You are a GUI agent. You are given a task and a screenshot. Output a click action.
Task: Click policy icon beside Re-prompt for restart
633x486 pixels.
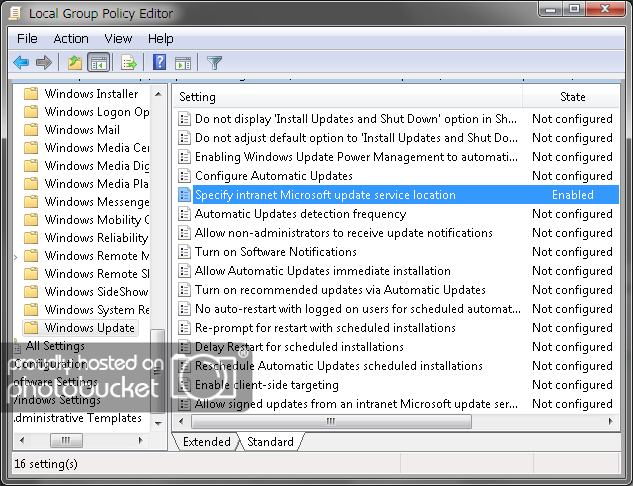(x=184, y=327)
